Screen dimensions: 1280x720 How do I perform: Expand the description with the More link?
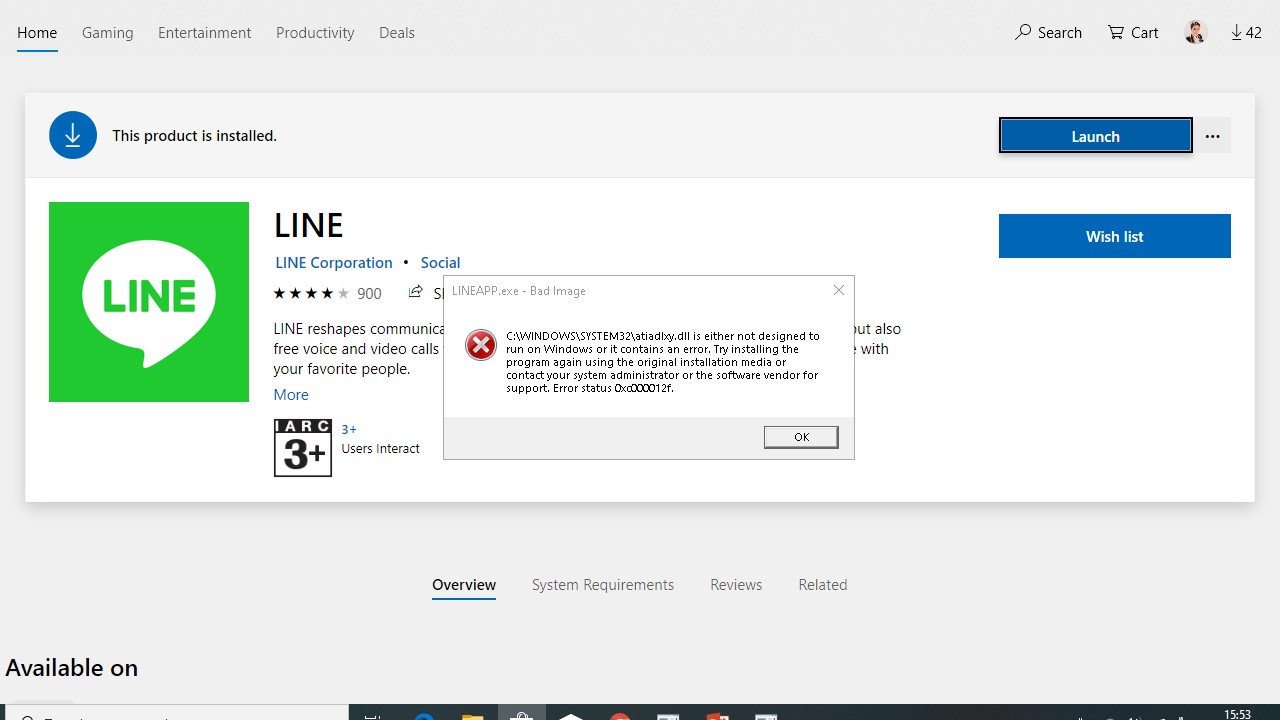click(x=291, y=394)
